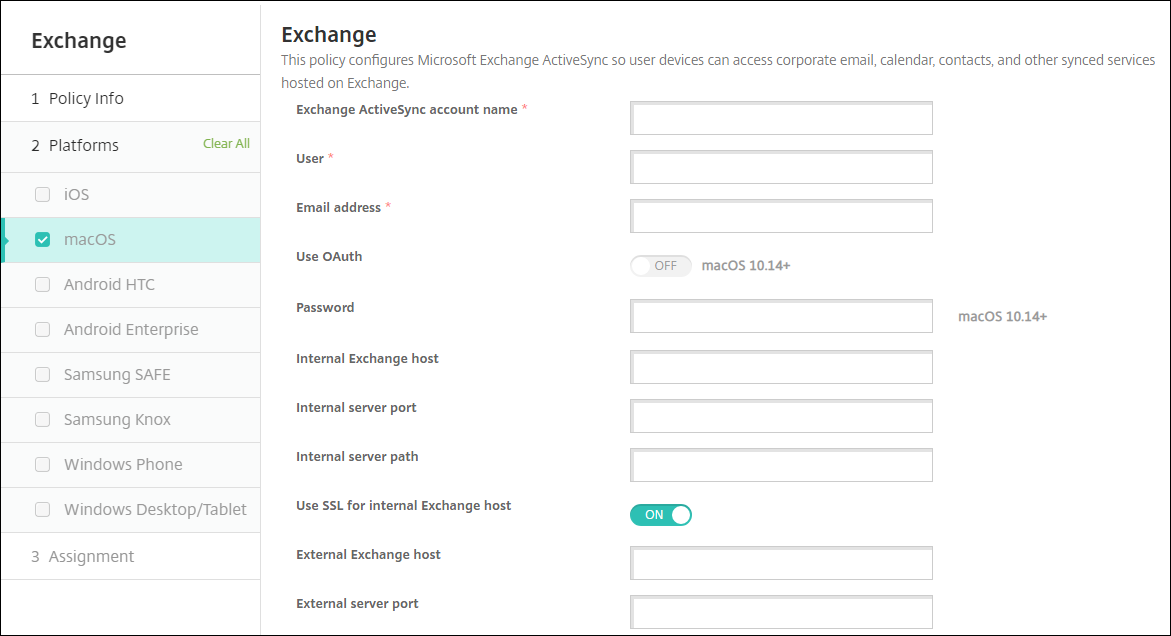
Task: Select the Samsung SAFE checkbox
Action: 42,375
